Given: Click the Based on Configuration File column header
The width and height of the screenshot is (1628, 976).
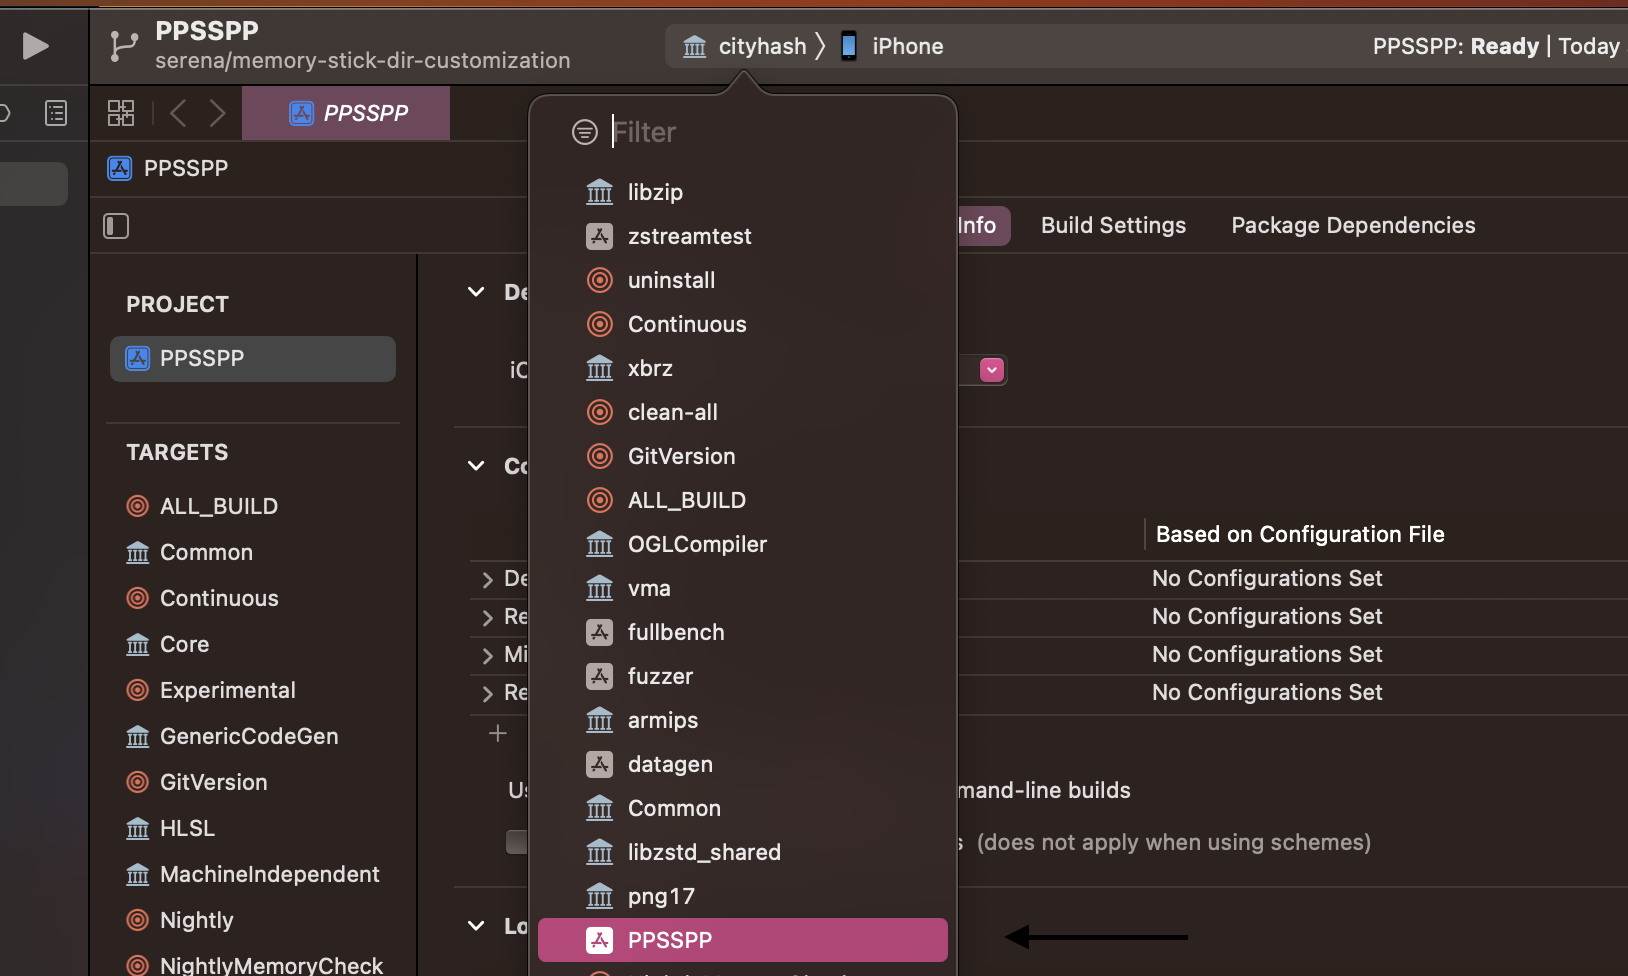Looking at the screenshot, I should pos(1300,534).
